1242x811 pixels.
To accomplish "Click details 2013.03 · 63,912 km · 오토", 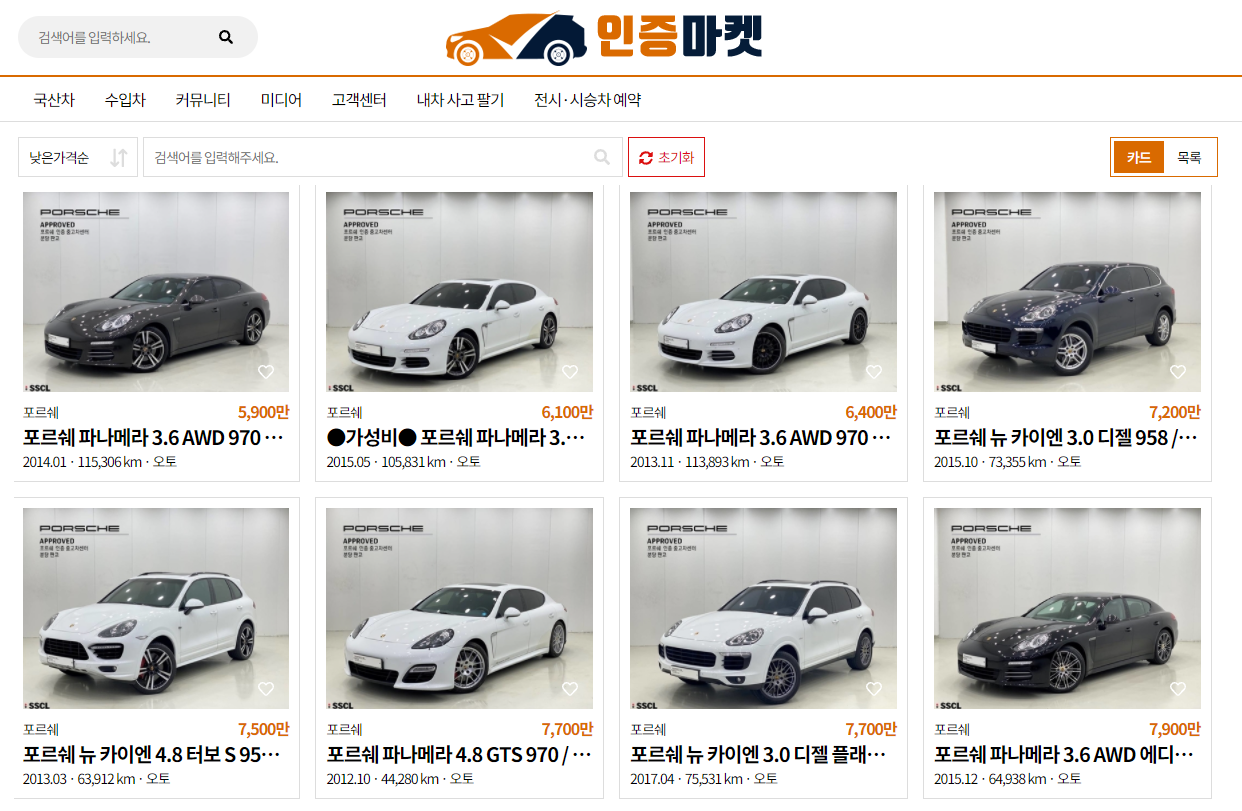I will [97, 779].
